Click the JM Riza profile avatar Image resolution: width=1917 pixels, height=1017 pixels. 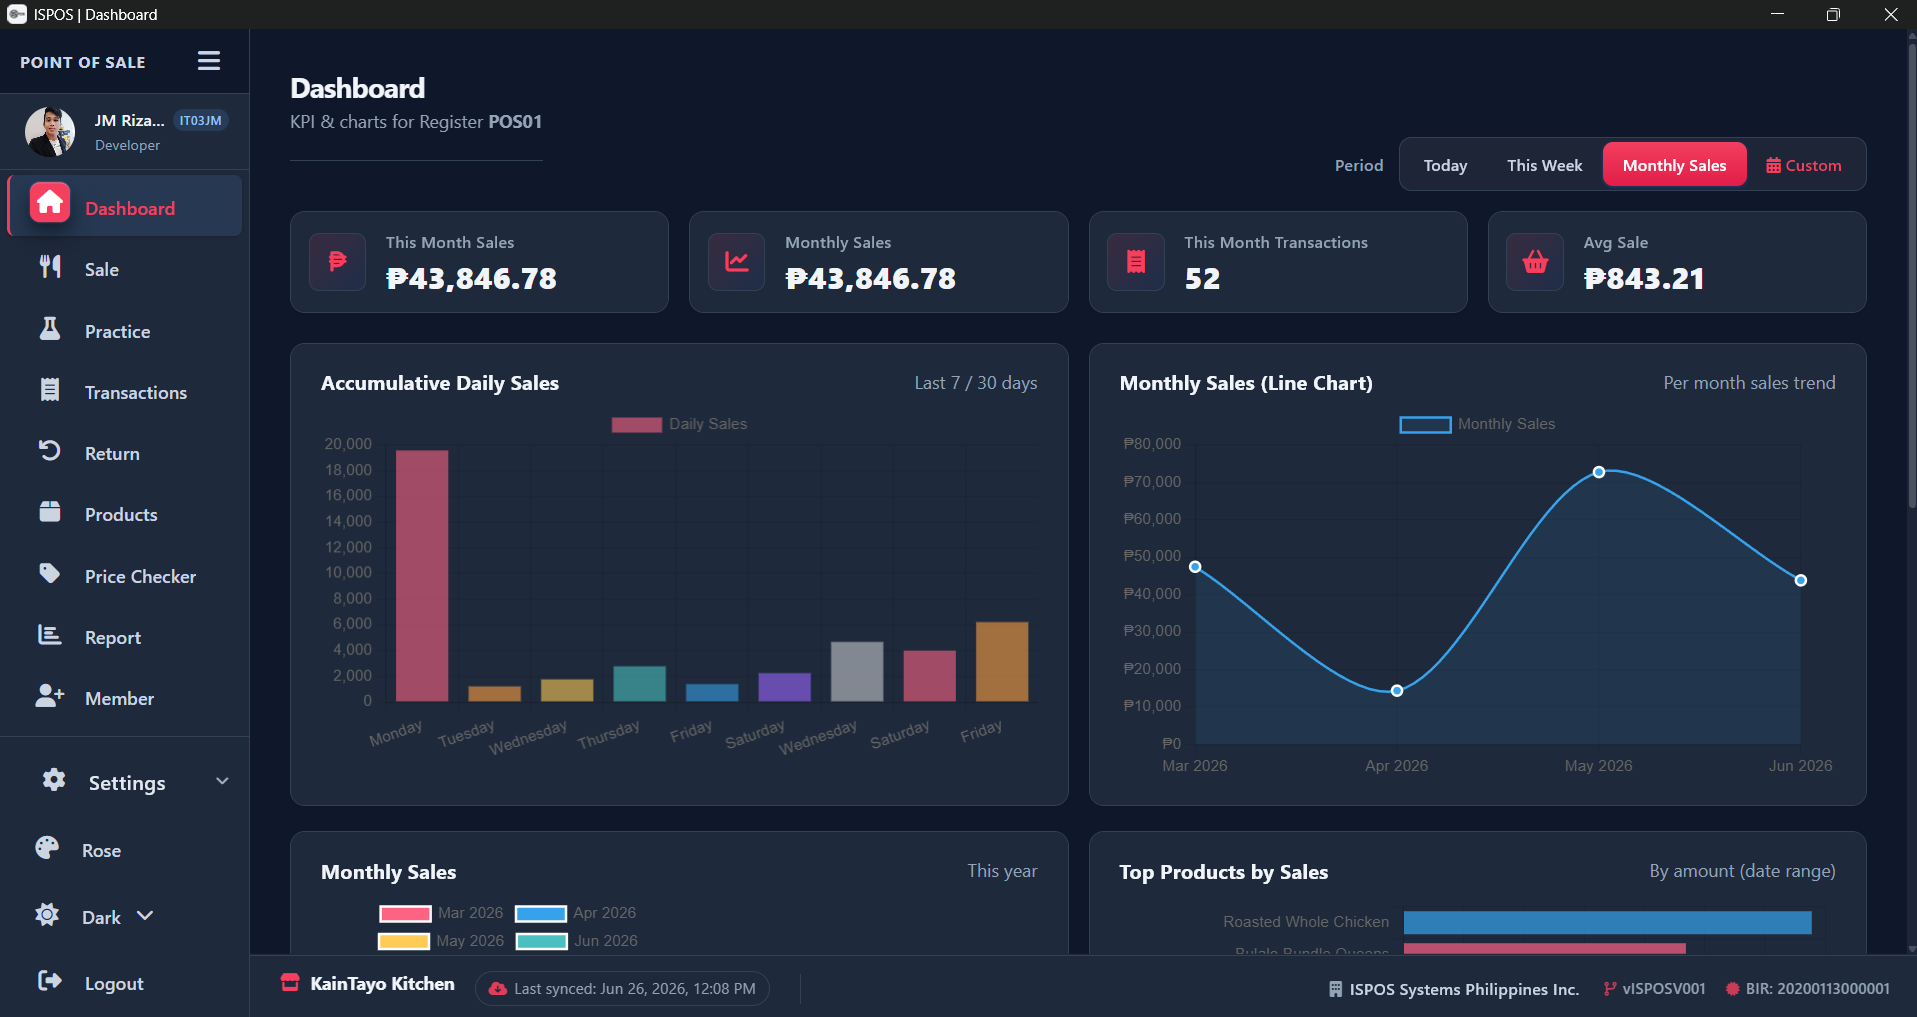coord(50,132)
